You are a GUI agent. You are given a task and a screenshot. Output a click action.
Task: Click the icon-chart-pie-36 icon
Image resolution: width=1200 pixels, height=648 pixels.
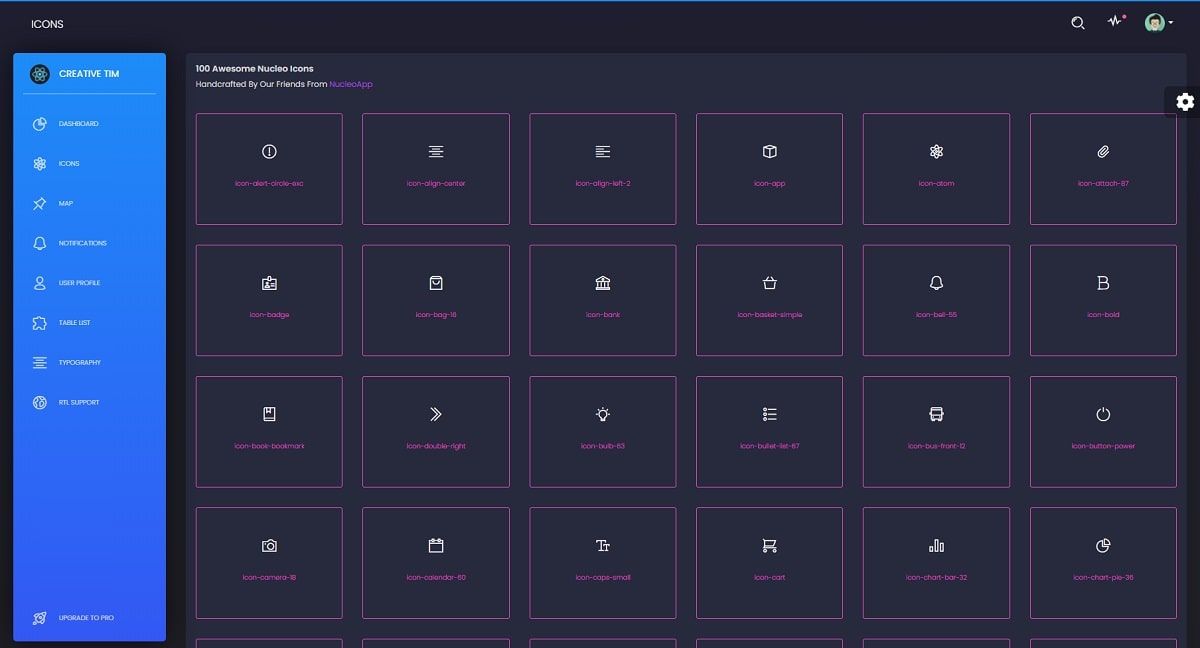(x=1102, y=562)
